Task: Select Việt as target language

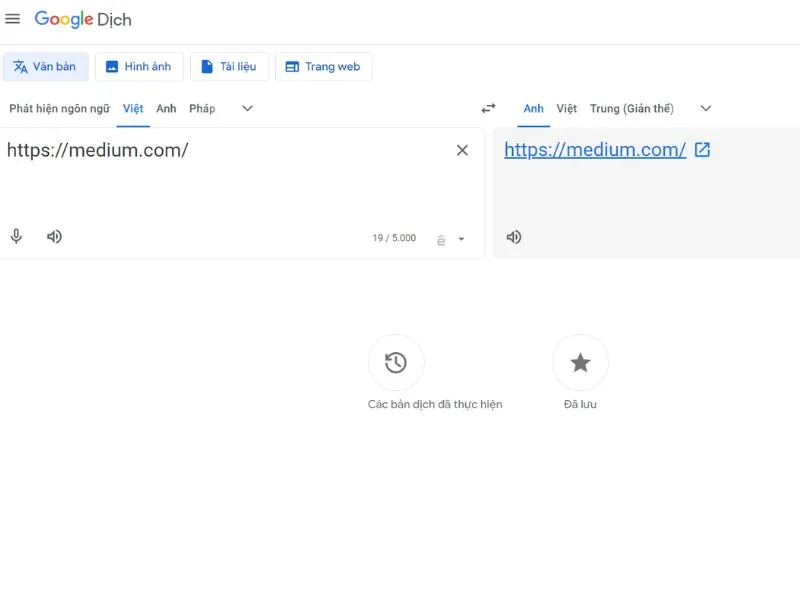Action: tap(566, 109)
